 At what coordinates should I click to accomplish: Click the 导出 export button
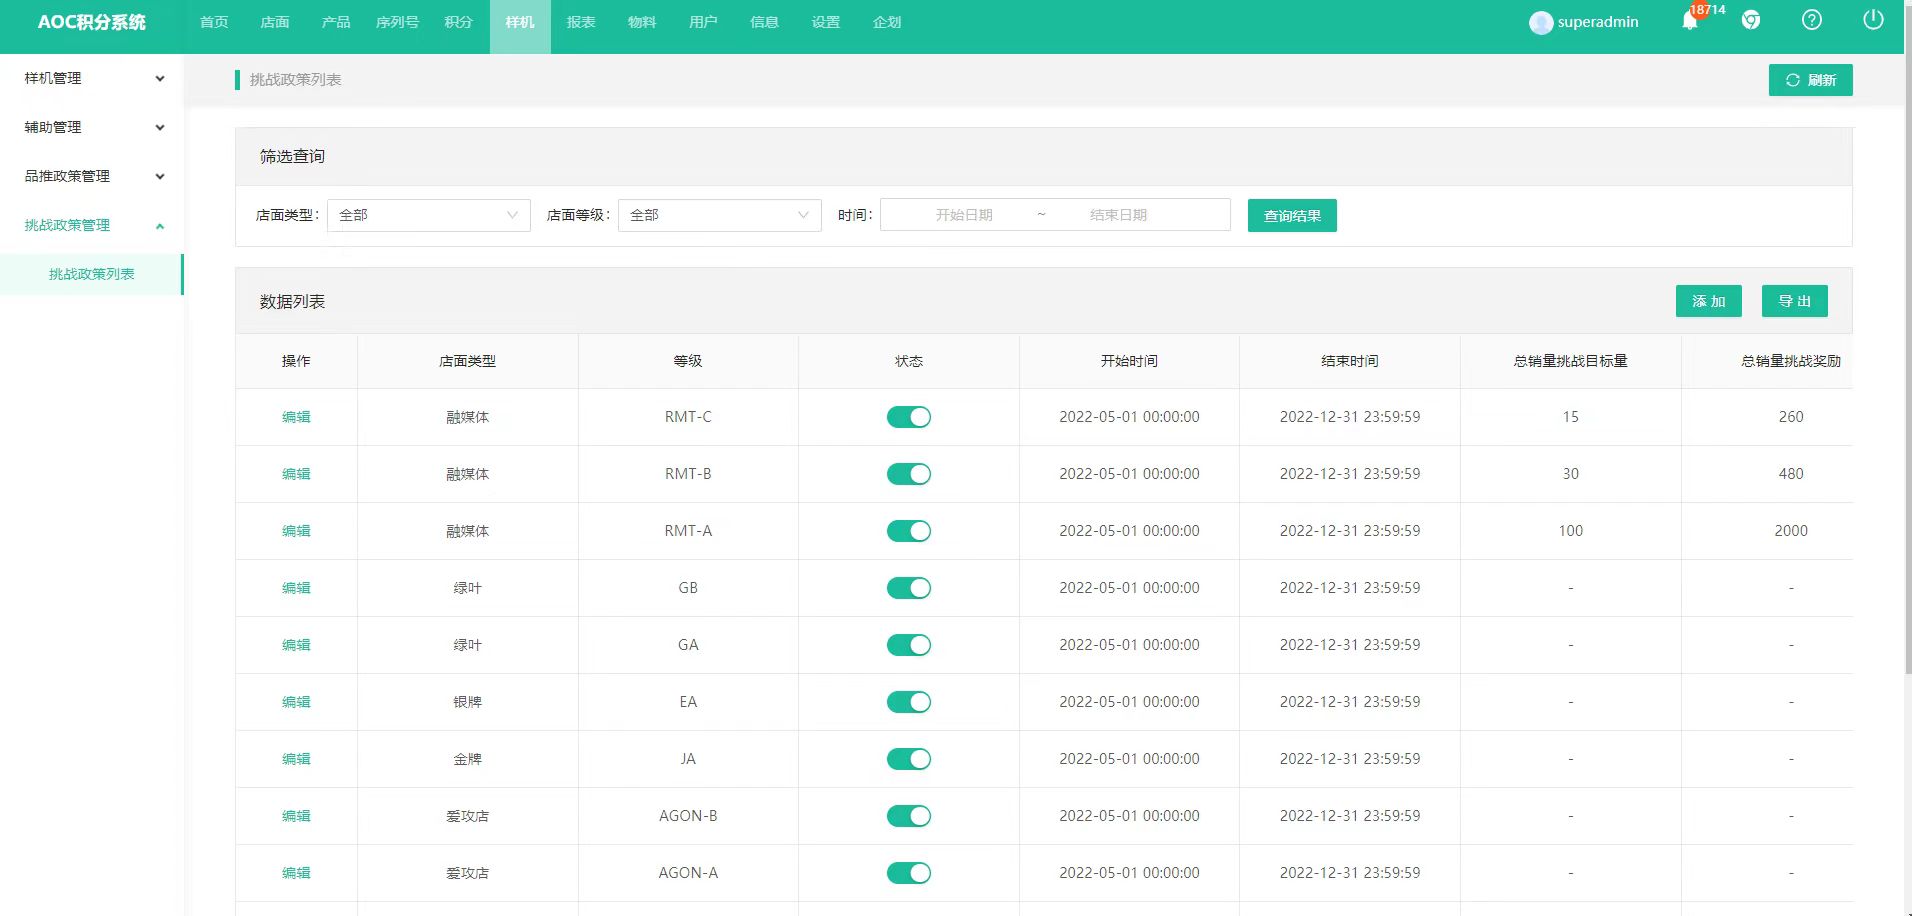(x=1795, y=301)
